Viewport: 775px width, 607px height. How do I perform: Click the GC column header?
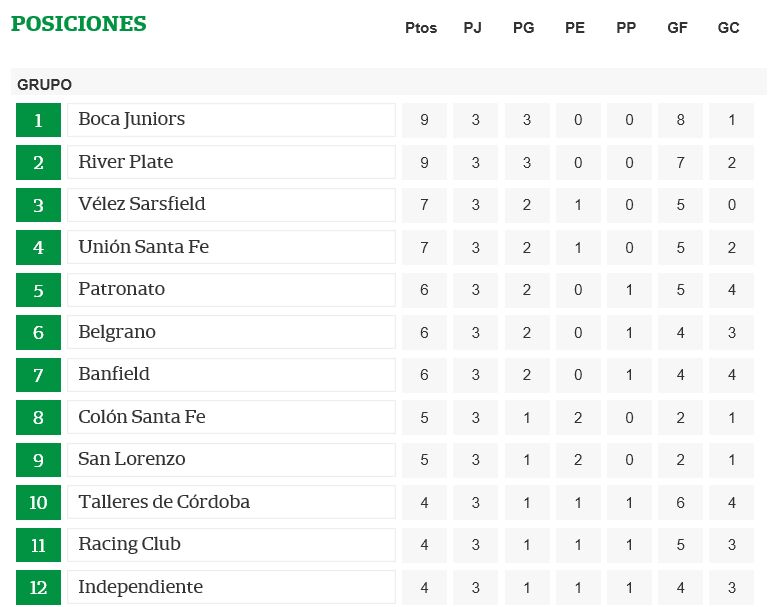tap(729, 28)
